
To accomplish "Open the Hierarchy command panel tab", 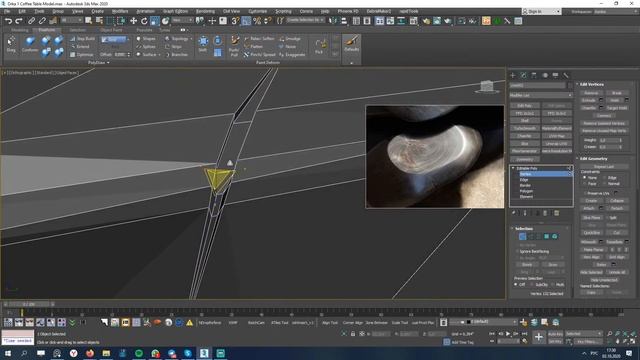I will click(x=534, y=75).
